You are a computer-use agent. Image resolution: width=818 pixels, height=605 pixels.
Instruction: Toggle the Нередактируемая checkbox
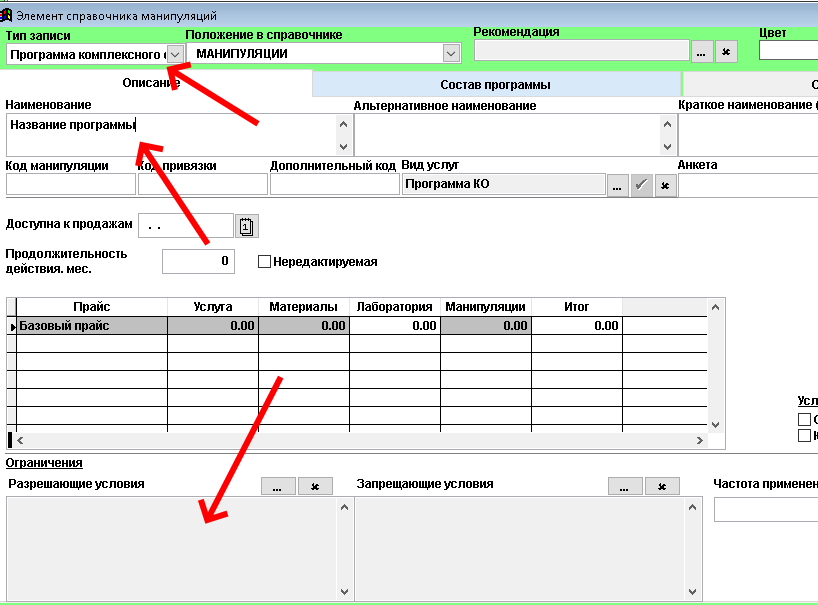265,262
